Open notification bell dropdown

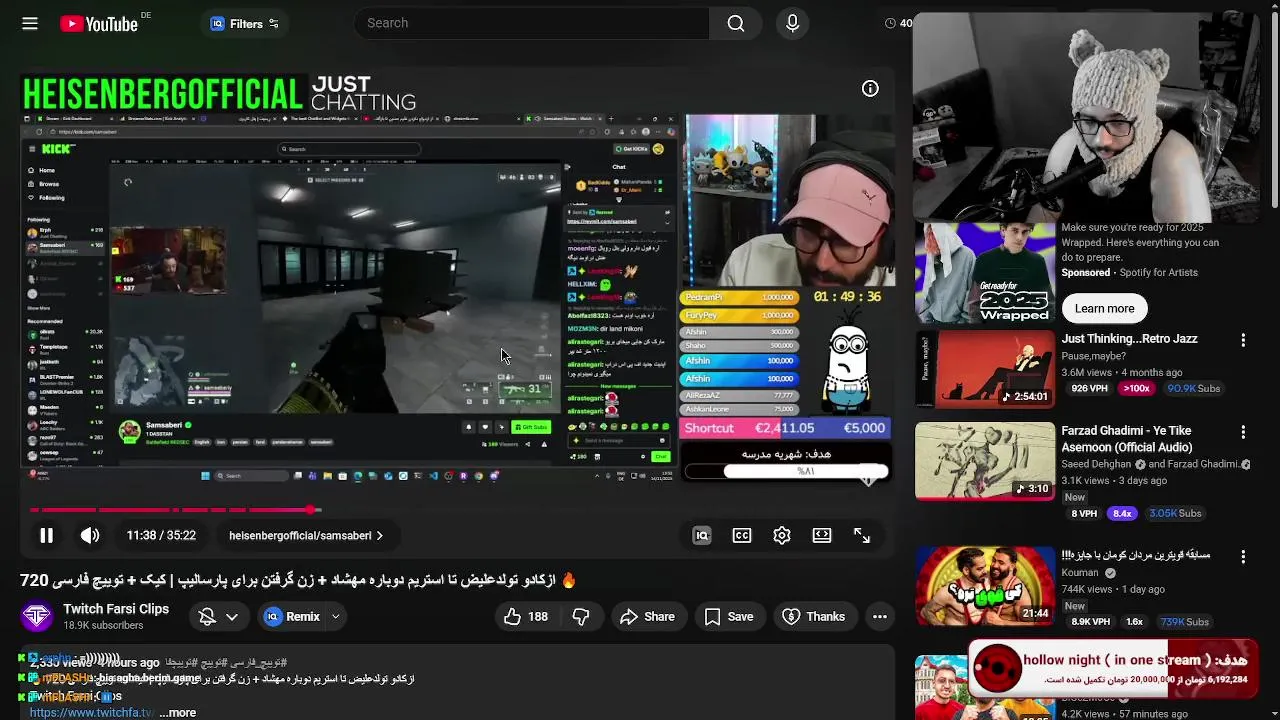(x=218, y=616)
